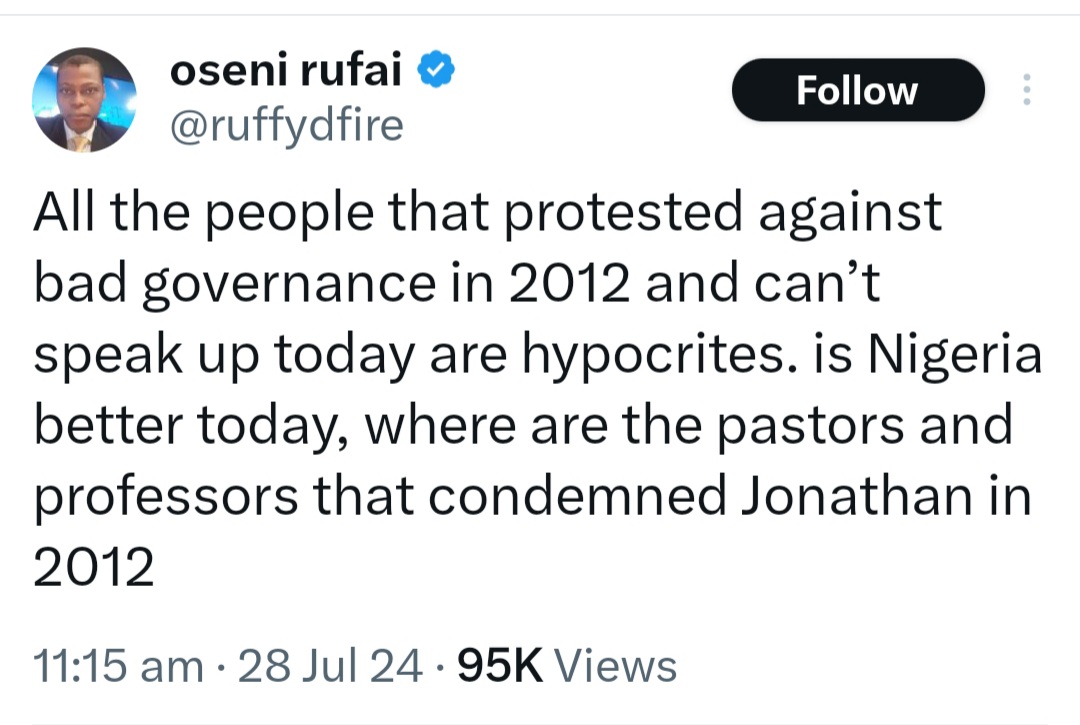Open oseni rufai's profile picture
Viewport: 1080px width, 725px height.
[84, 100]
